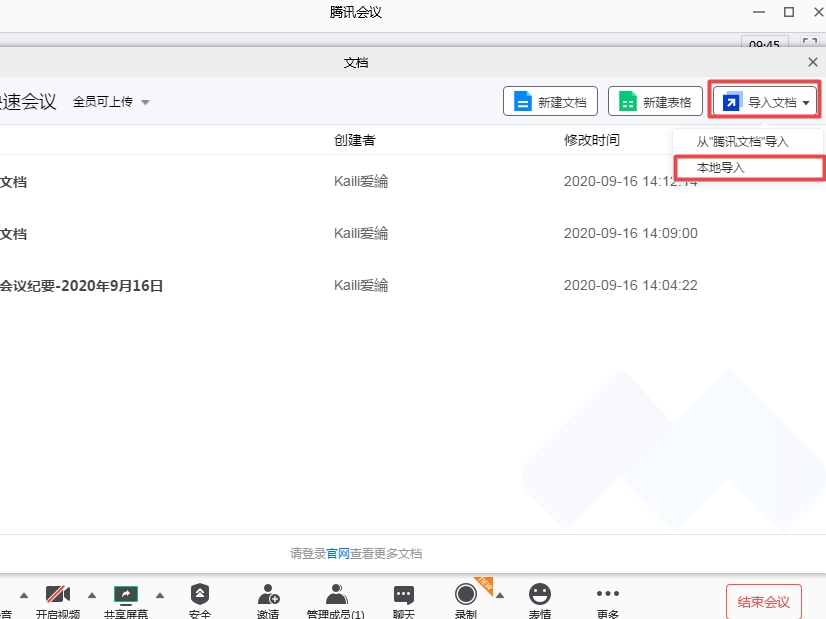The image size is (826, 619).
Task: Select creator Kaili in 会议纪要 row
Action: coord(361,286)
